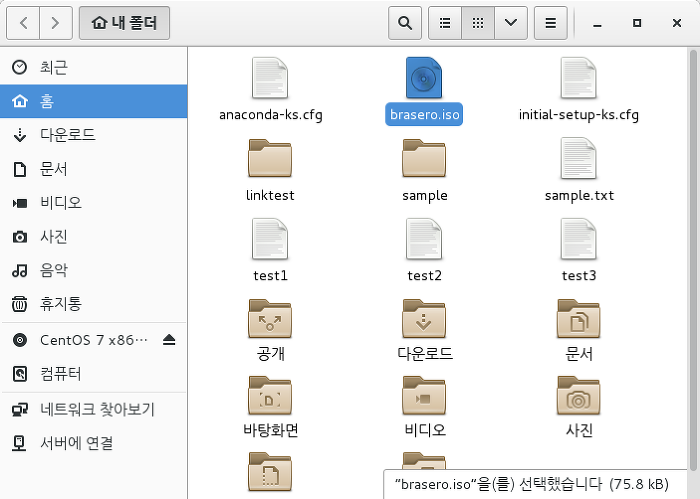
Task: Switch to list view
Action: pyautogui.click(x=445, y=23)
